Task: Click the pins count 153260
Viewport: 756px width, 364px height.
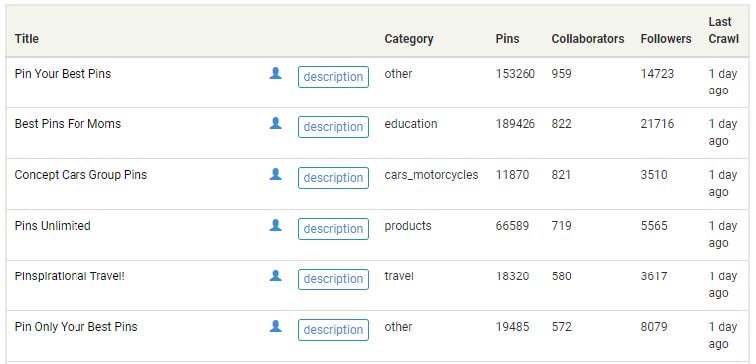Action: [515, 74]
